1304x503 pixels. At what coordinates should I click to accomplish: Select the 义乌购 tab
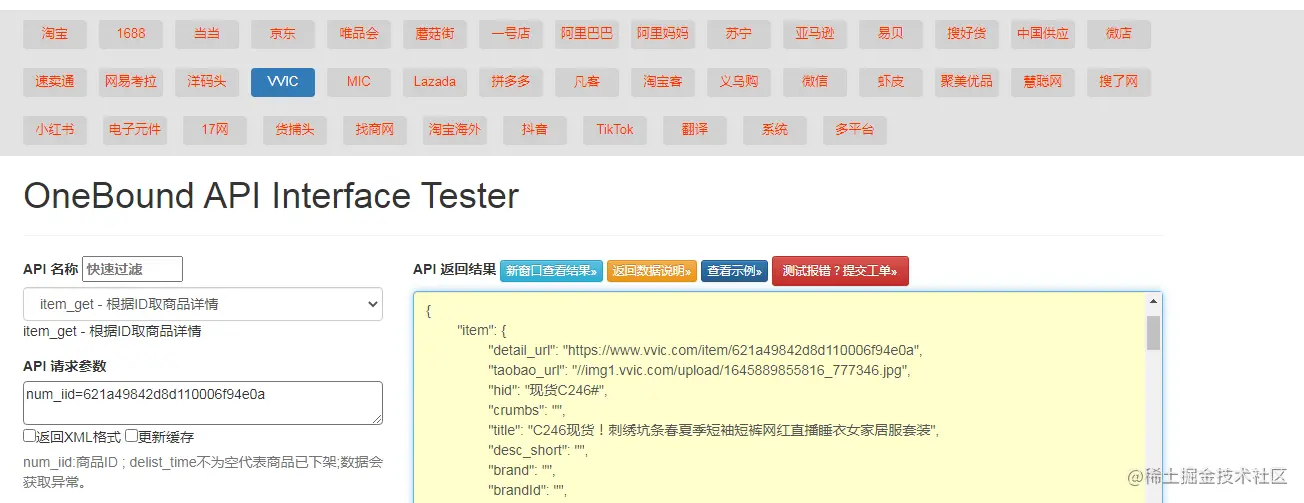pyautogui.click(x=739, y=82)
